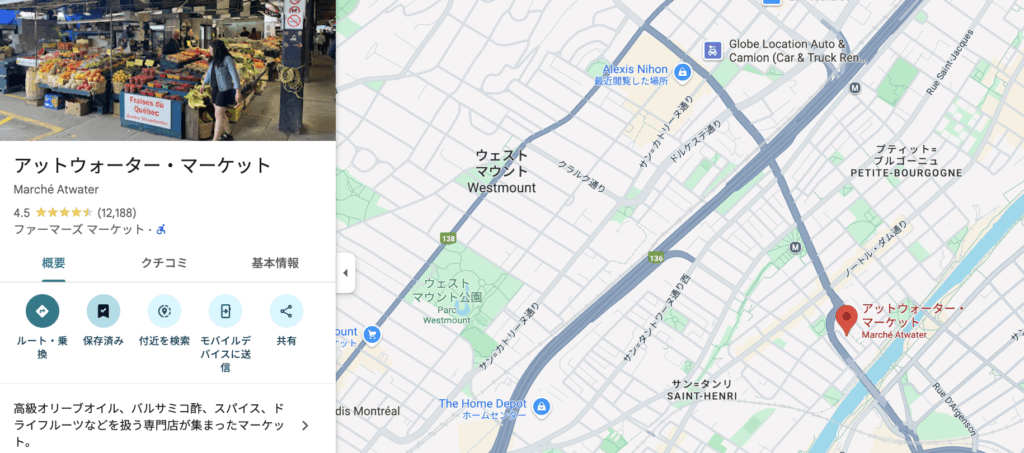Open the market photo thumbnail

click(168, 70)
